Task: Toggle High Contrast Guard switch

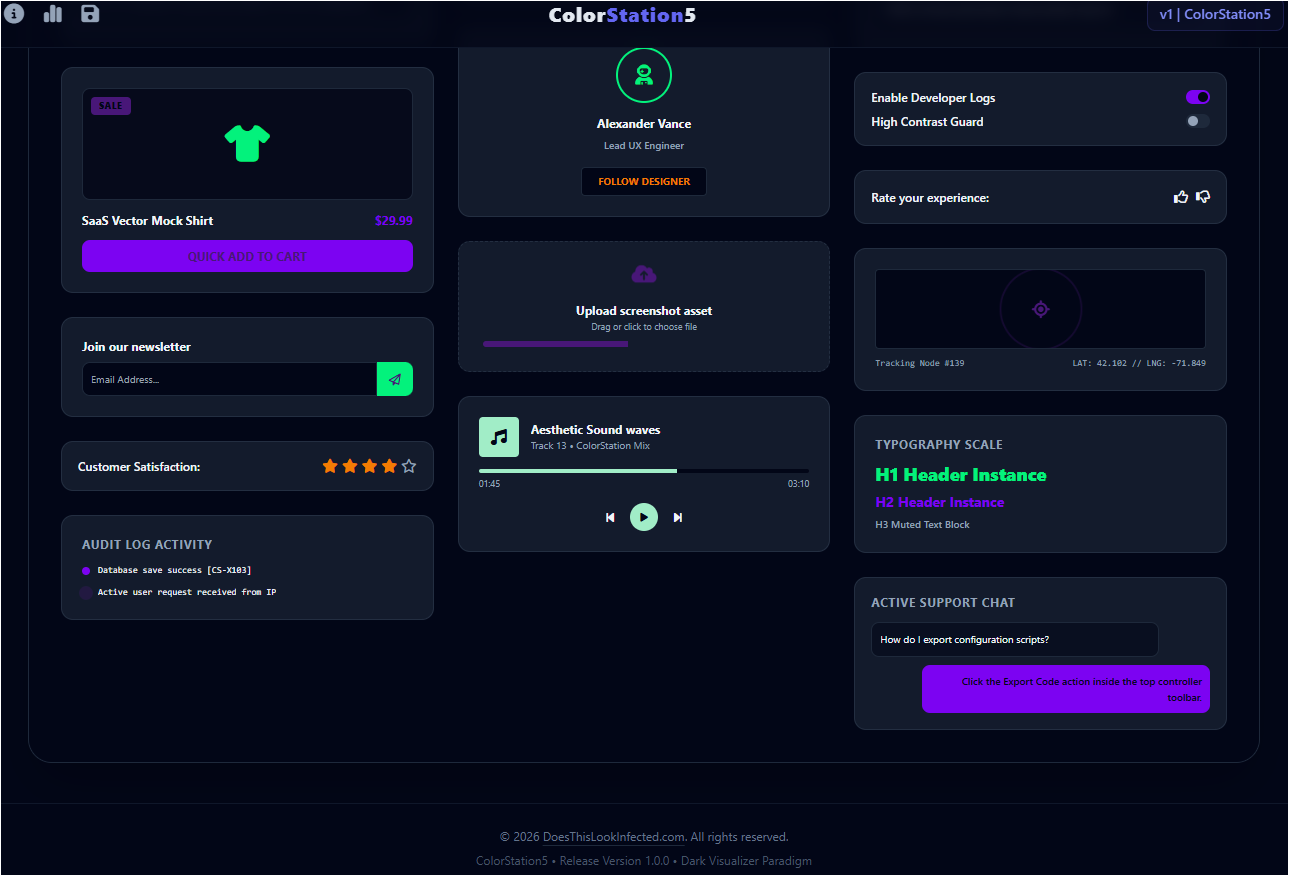Action: [1198, 121]
